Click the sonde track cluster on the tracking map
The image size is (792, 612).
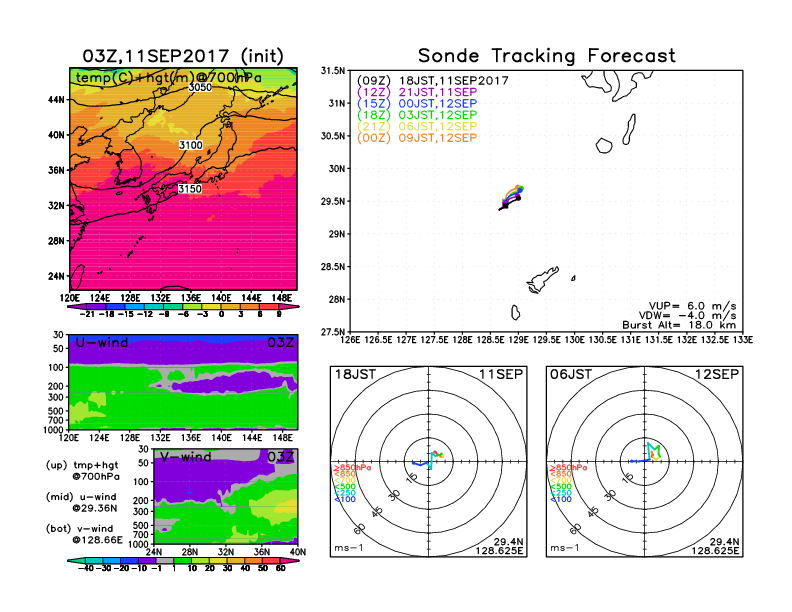click(x=511, y=197)
